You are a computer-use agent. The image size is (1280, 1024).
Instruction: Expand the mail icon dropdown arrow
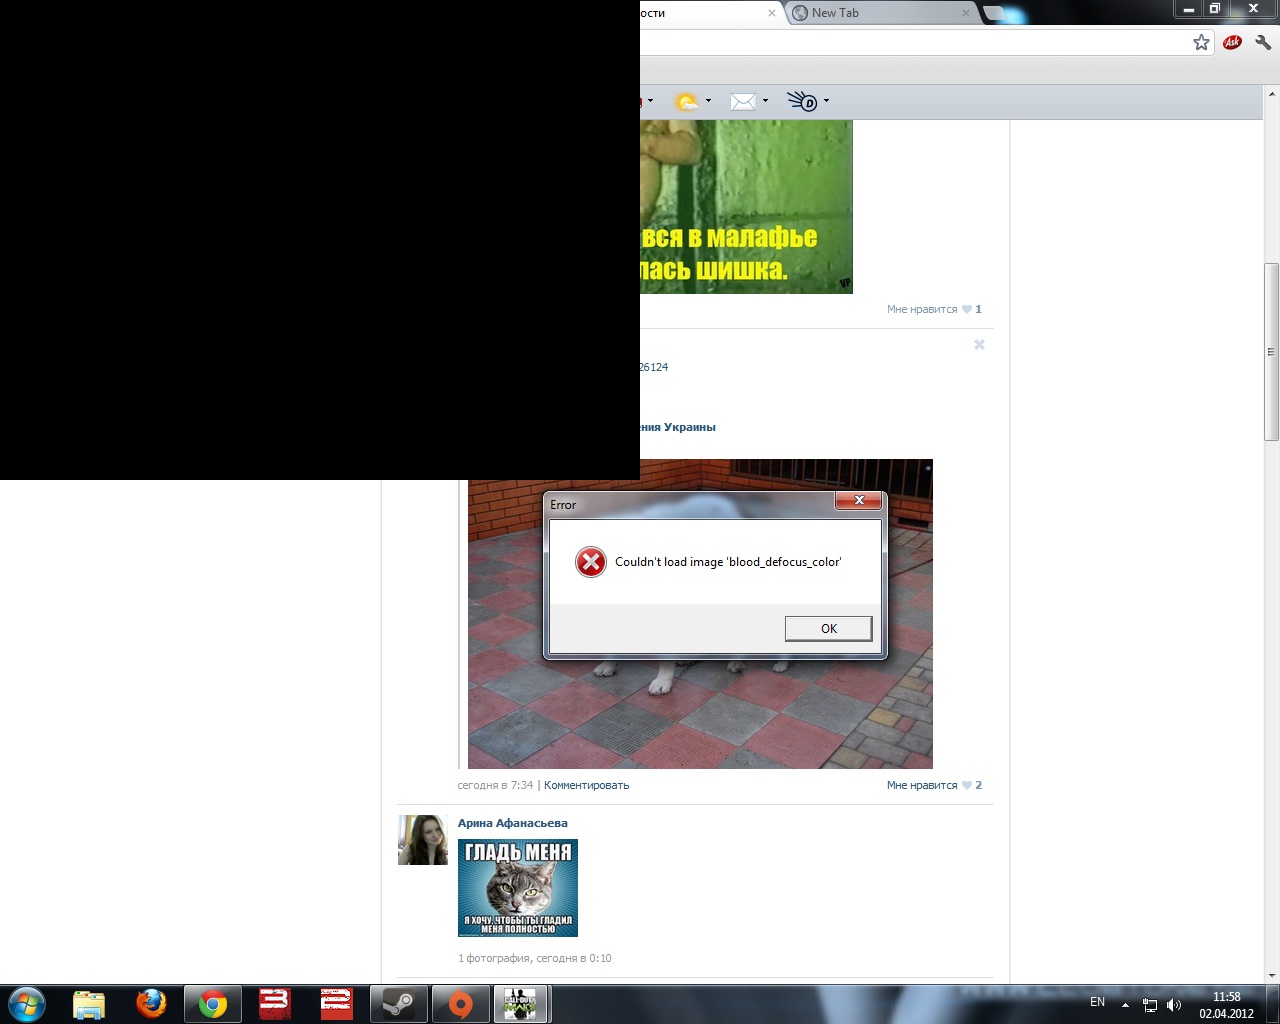click(765, 101)
